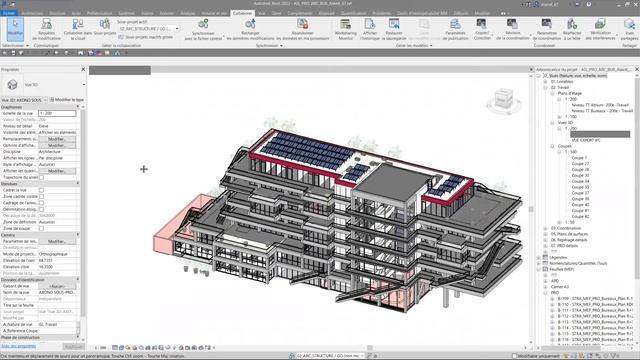Screen dimensions: 640x360
Task: Click the Gabarit de vue Aucun button
Action: (57, 286)
